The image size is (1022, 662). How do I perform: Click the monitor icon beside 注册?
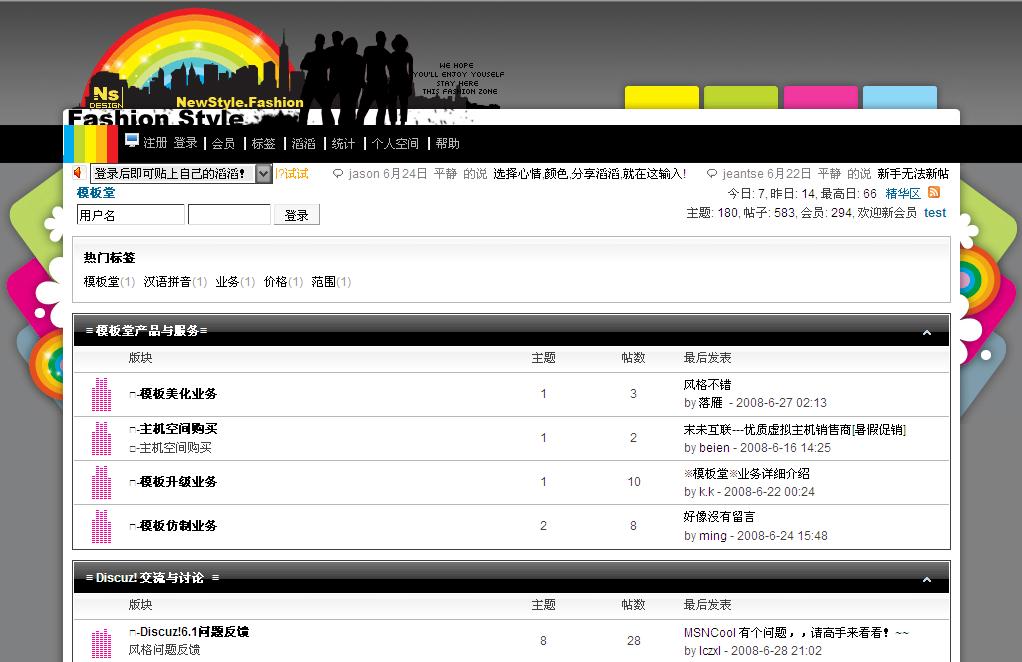click(132, 140)
